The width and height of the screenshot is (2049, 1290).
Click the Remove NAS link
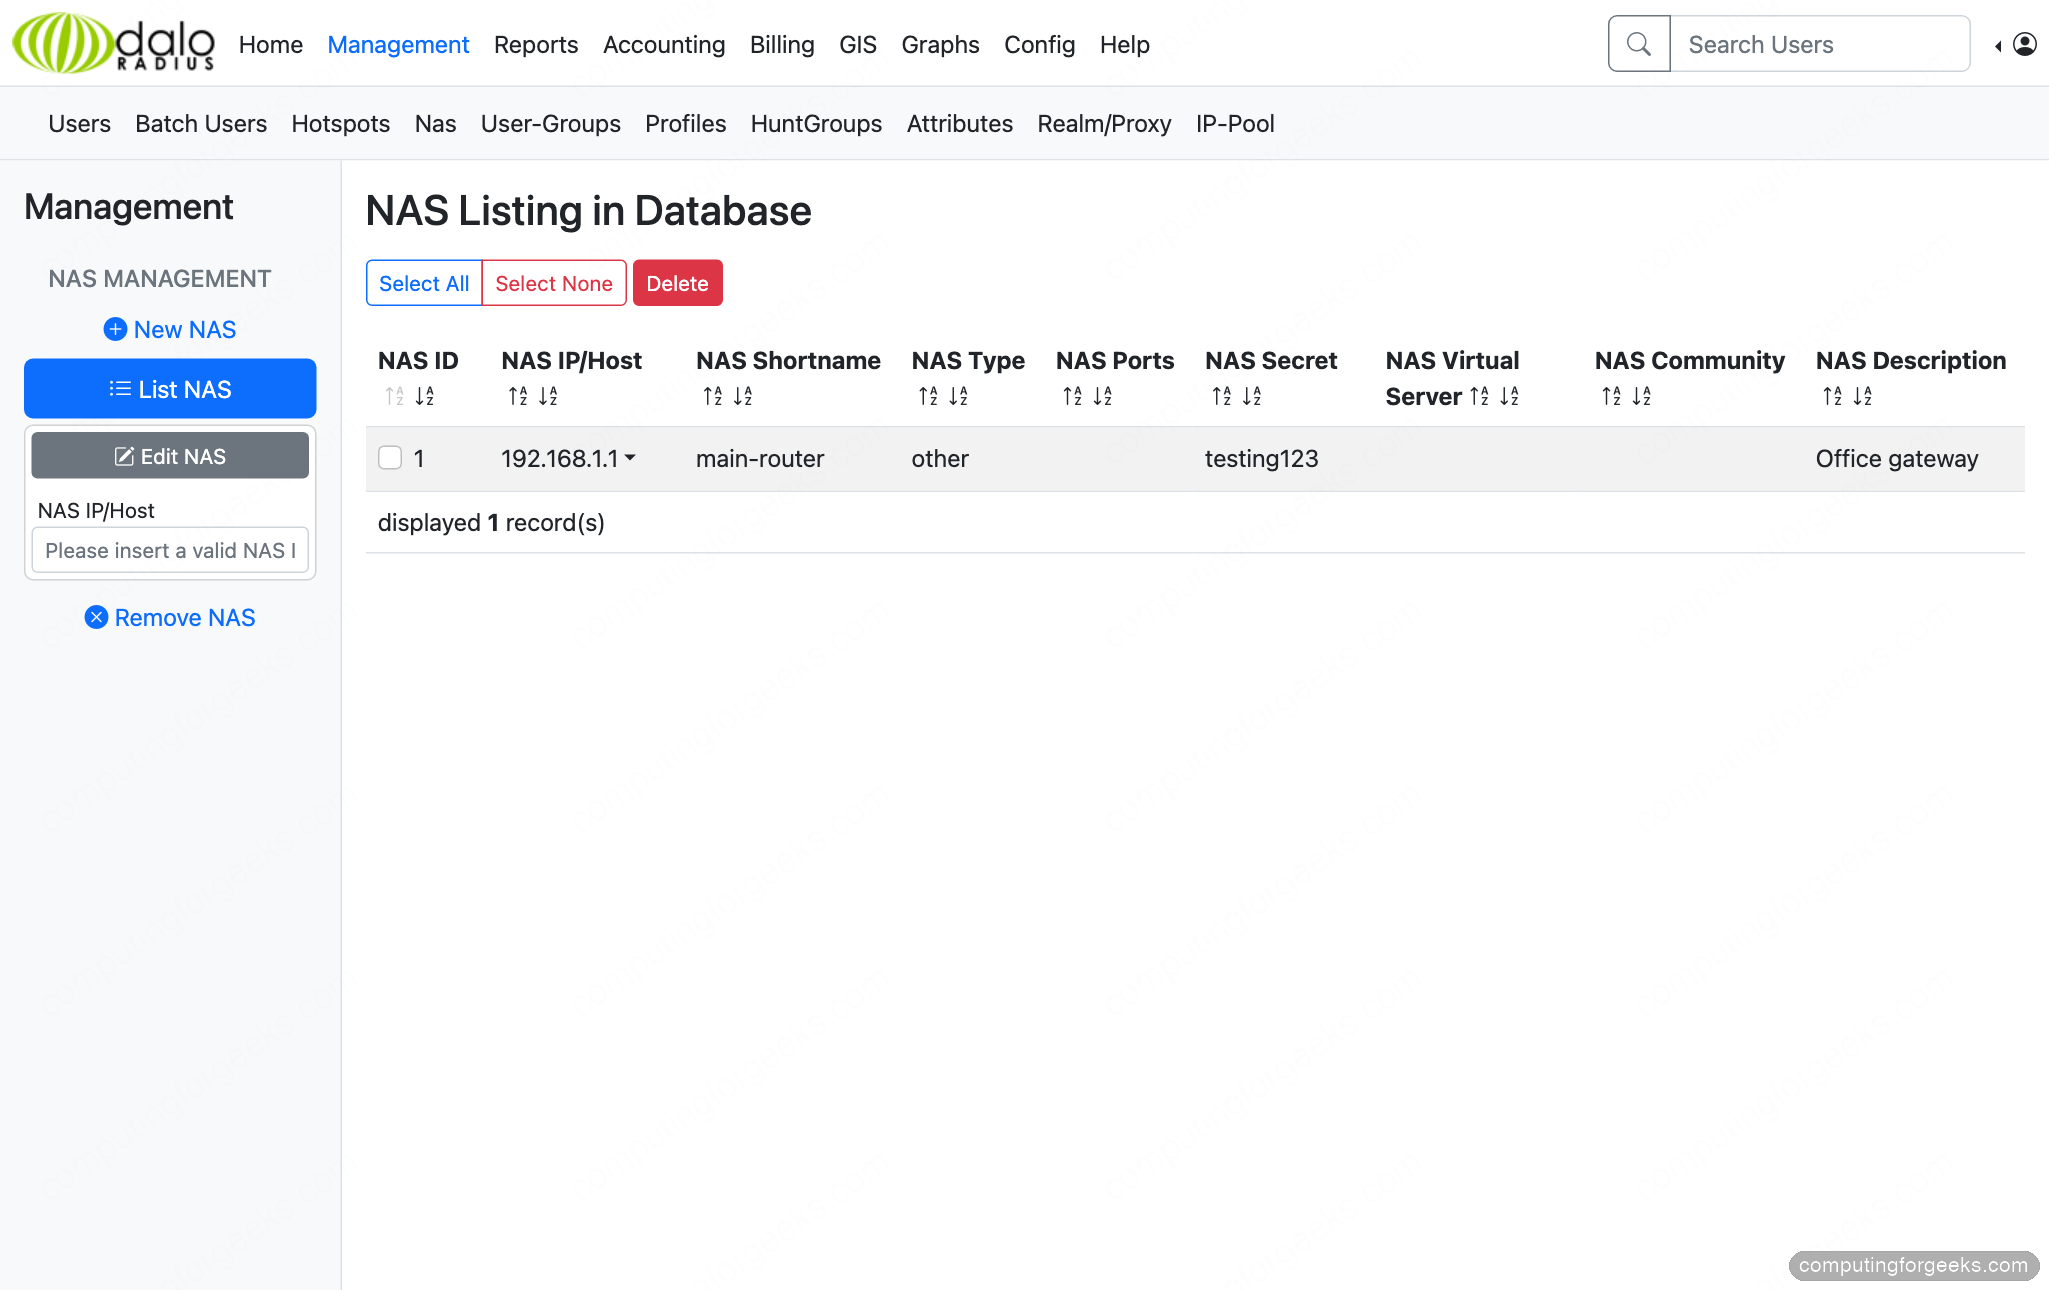click(170, 618)
